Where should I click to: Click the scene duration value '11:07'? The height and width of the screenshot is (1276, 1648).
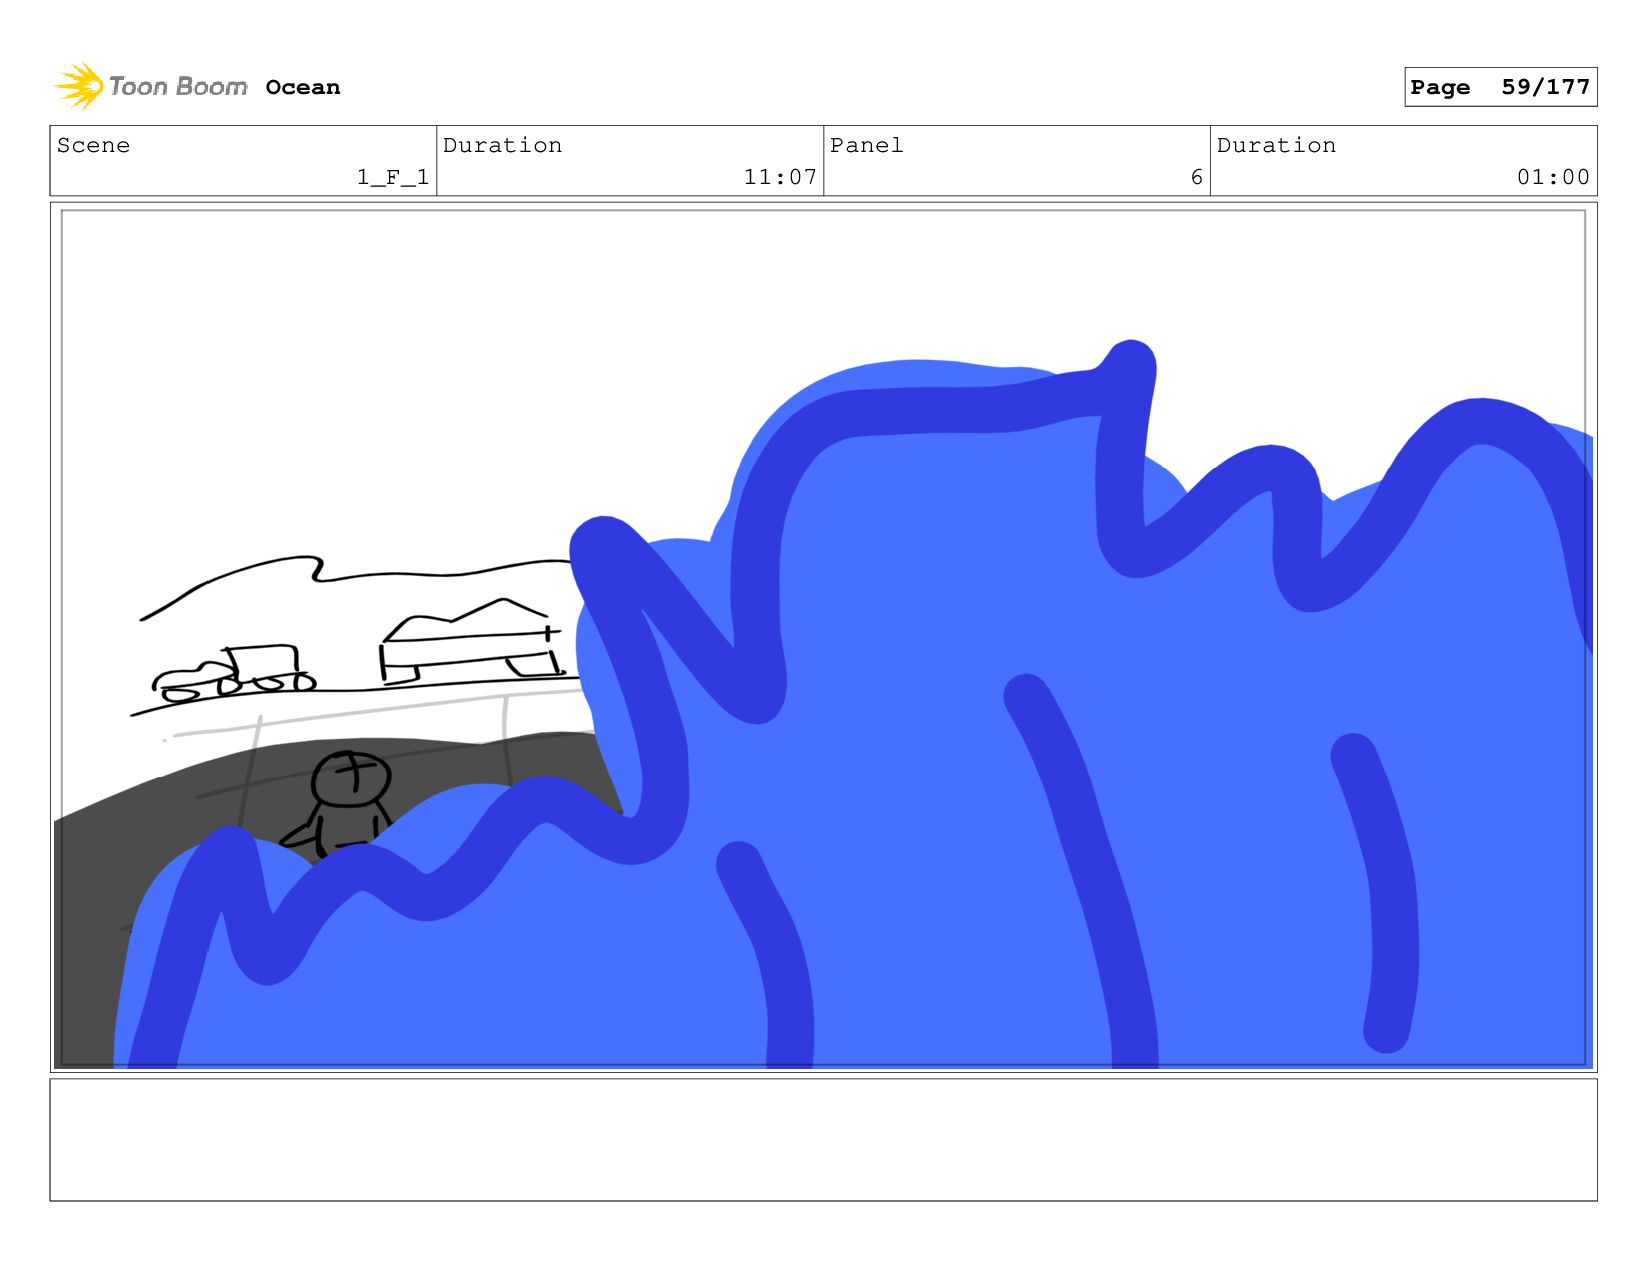pyautogui.click(x=780, y=177)
